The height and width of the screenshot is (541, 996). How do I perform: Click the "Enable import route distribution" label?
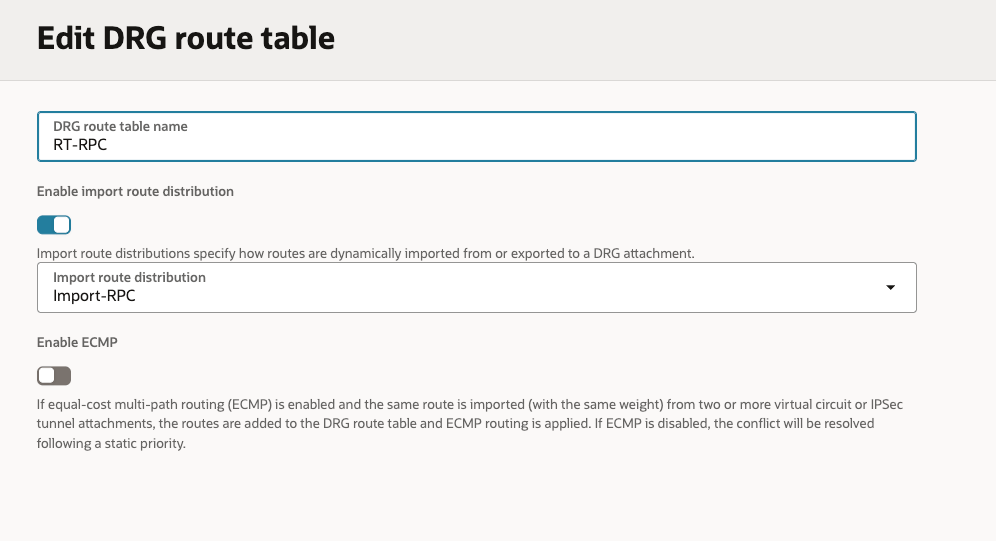point(135,191)
